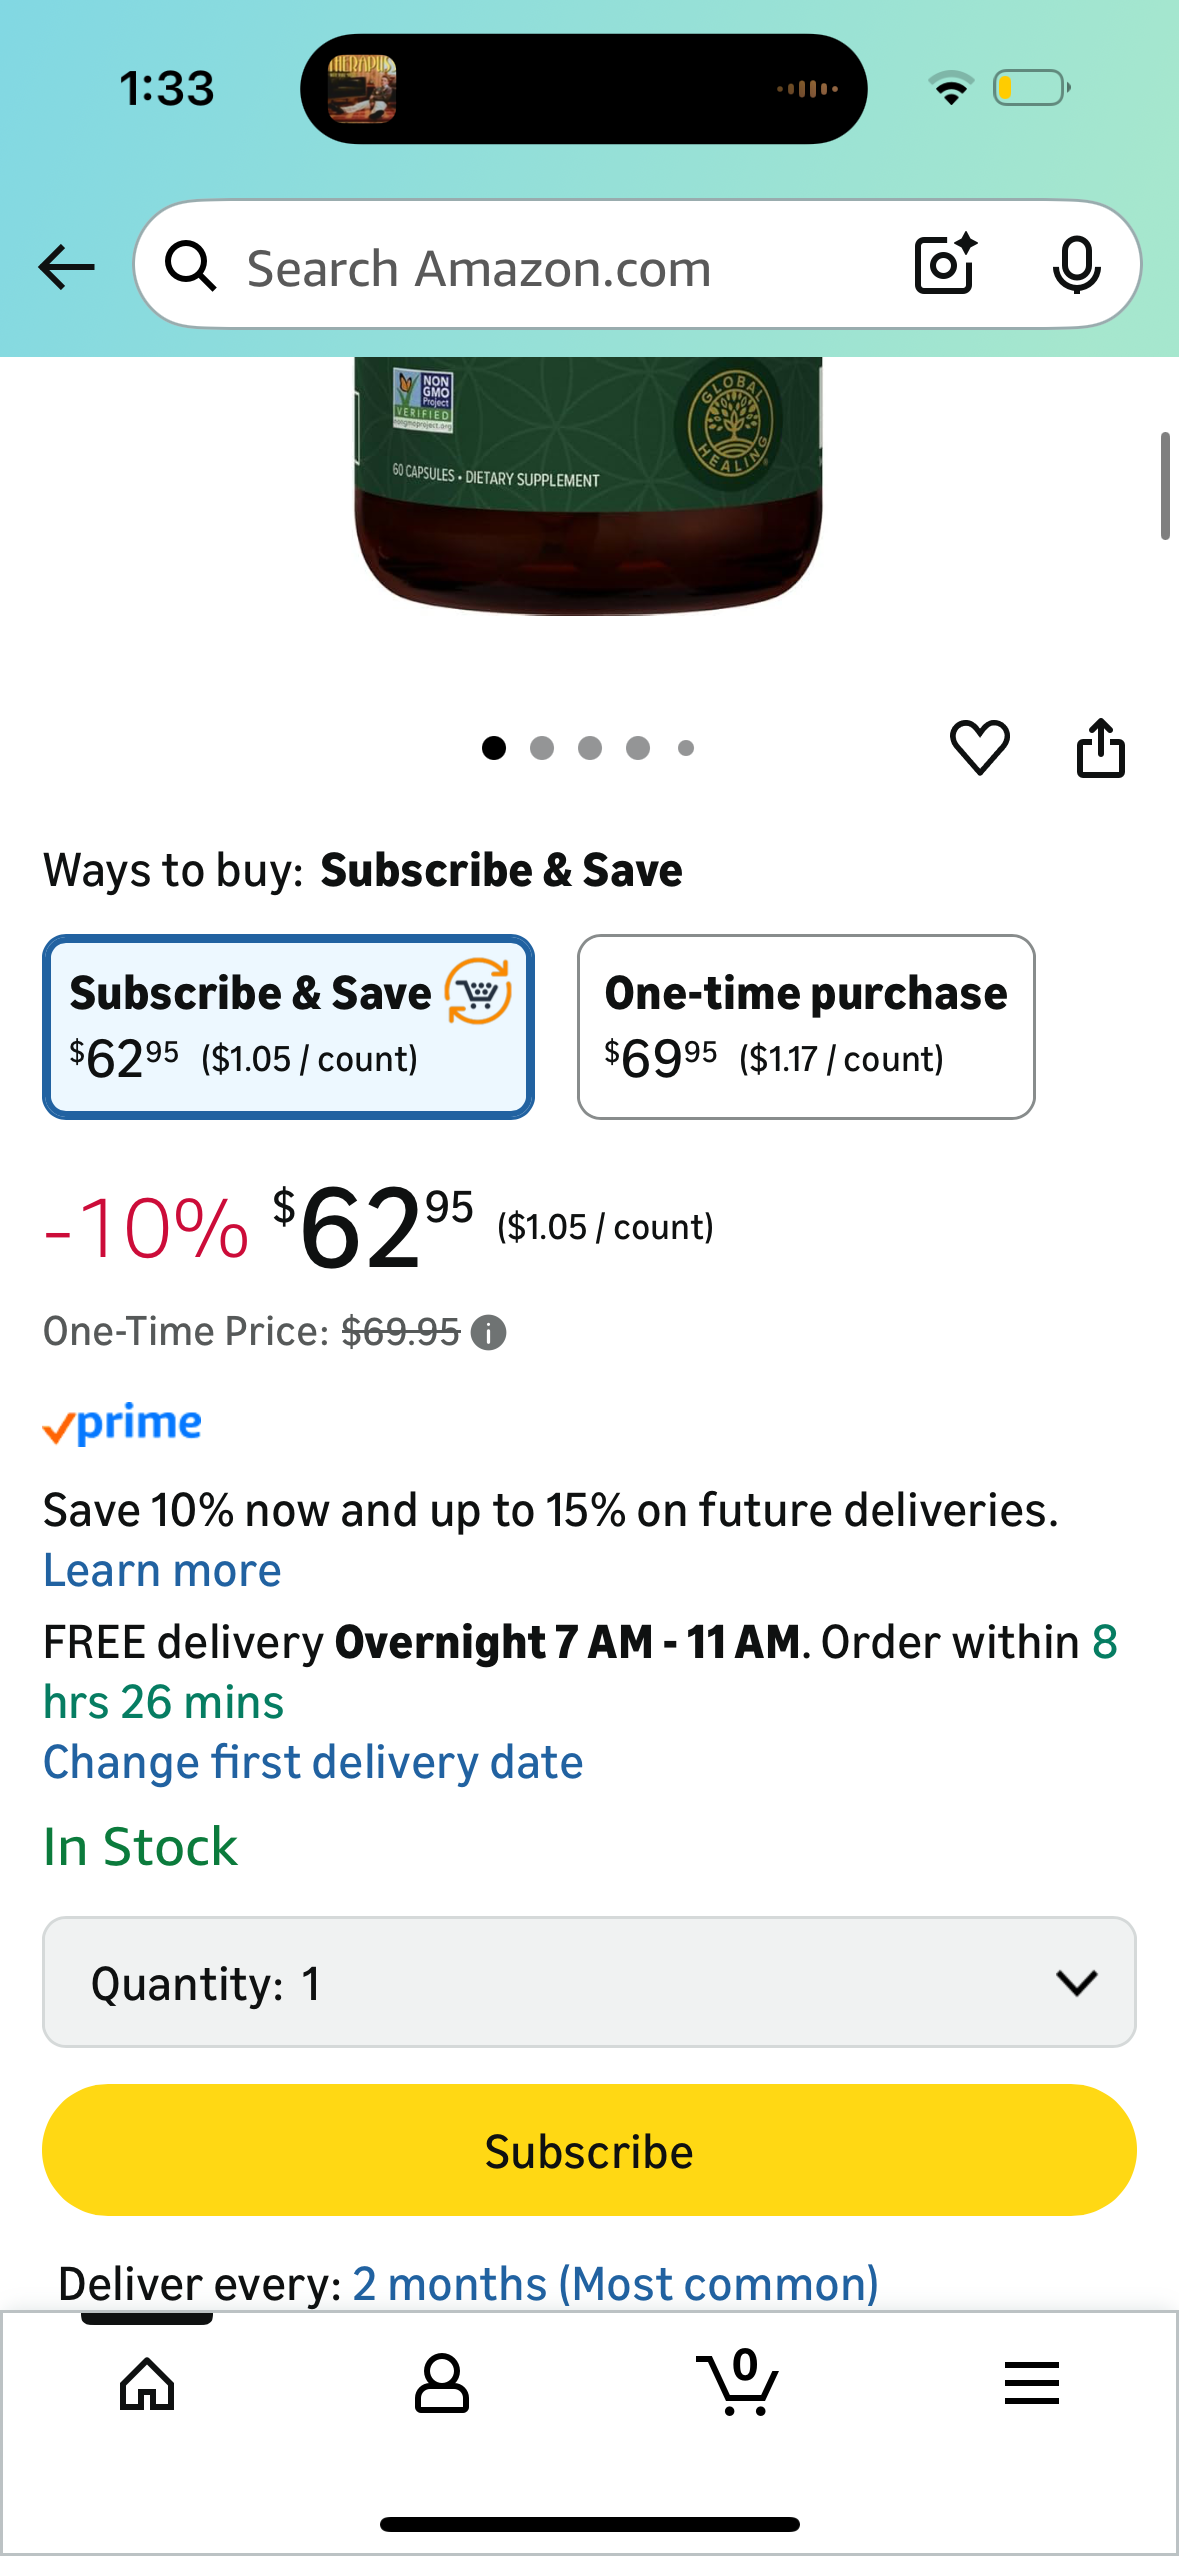Viewport: 1179px width, 2556px height.
Task: Tap the microphone voice search icon
Action: [1076, 266]
